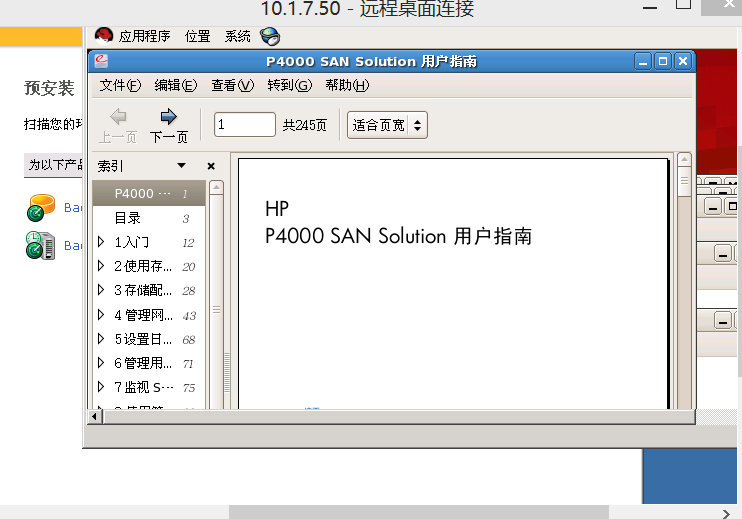Launch the web browser globe icon
742x519 pixels.
pos(270,36)
